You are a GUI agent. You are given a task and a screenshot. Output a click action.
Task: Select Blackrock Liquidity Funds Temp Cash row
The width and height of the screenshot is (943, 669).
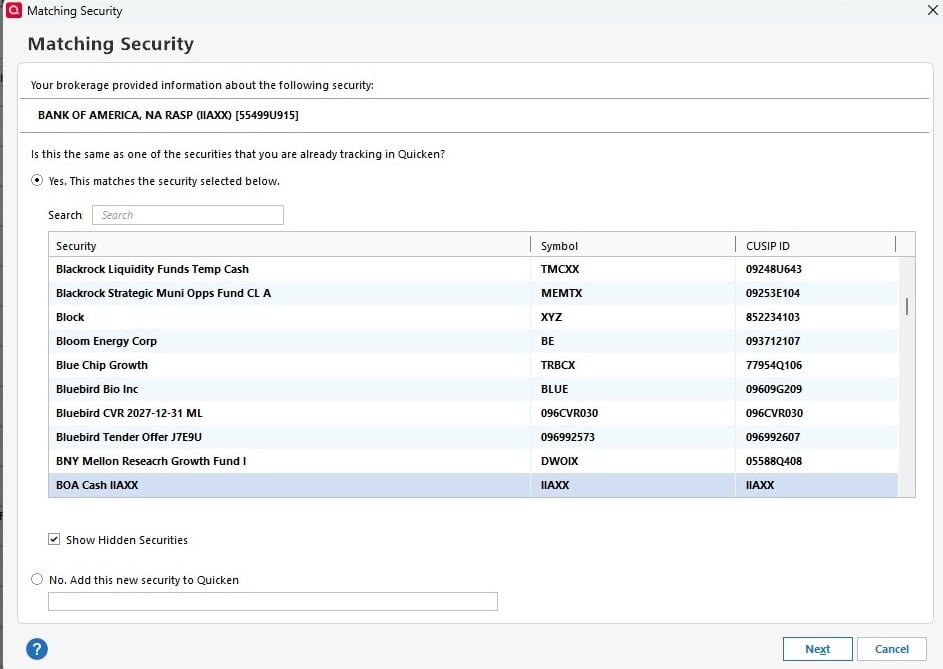[290, 269]
